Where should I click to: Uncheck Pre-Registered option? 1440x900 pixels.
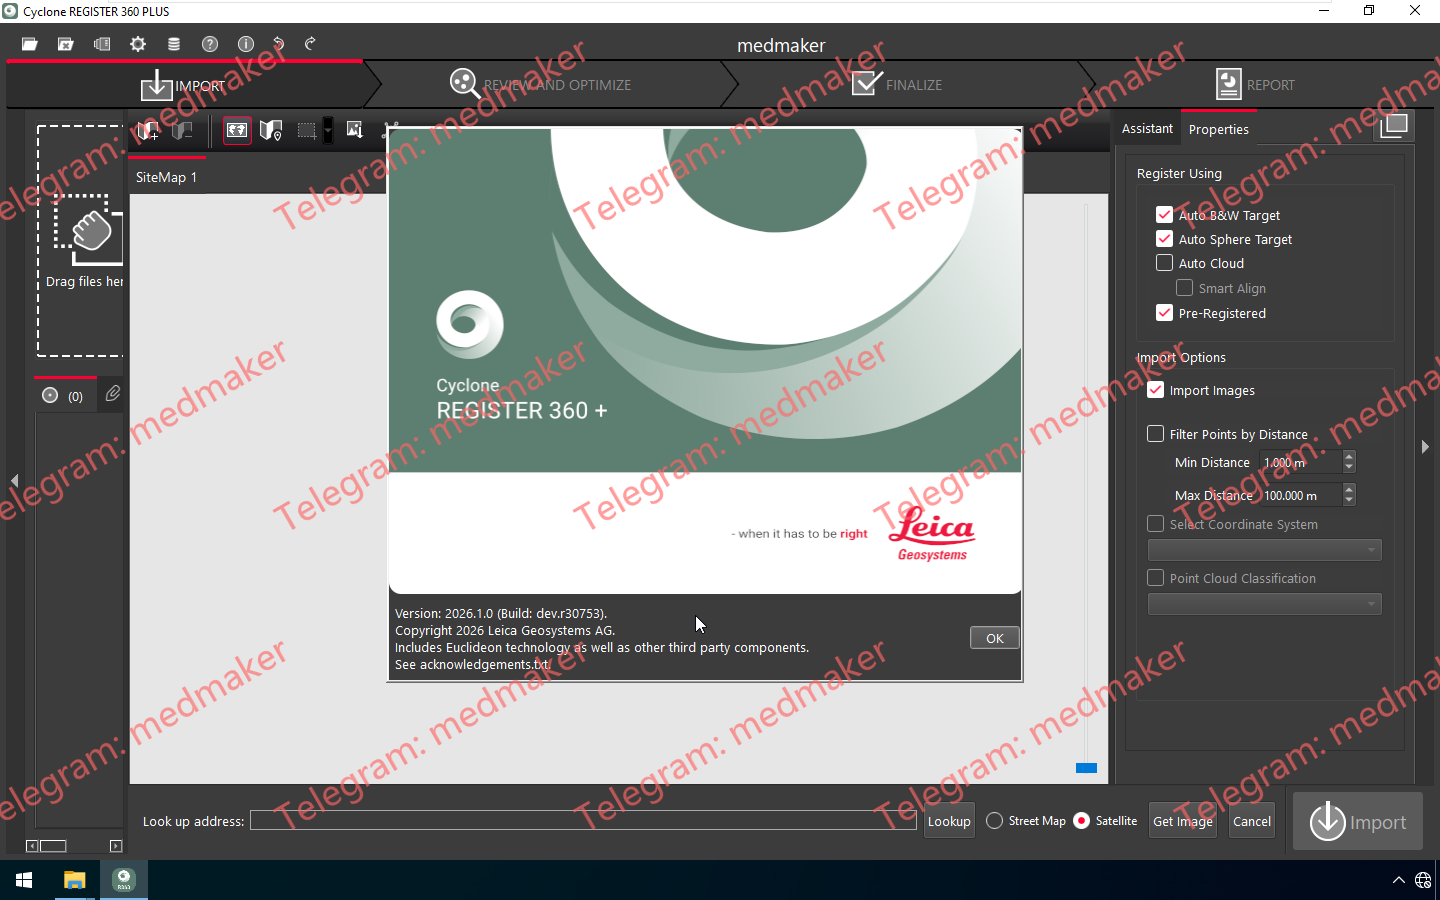[x=1164, y=313]
